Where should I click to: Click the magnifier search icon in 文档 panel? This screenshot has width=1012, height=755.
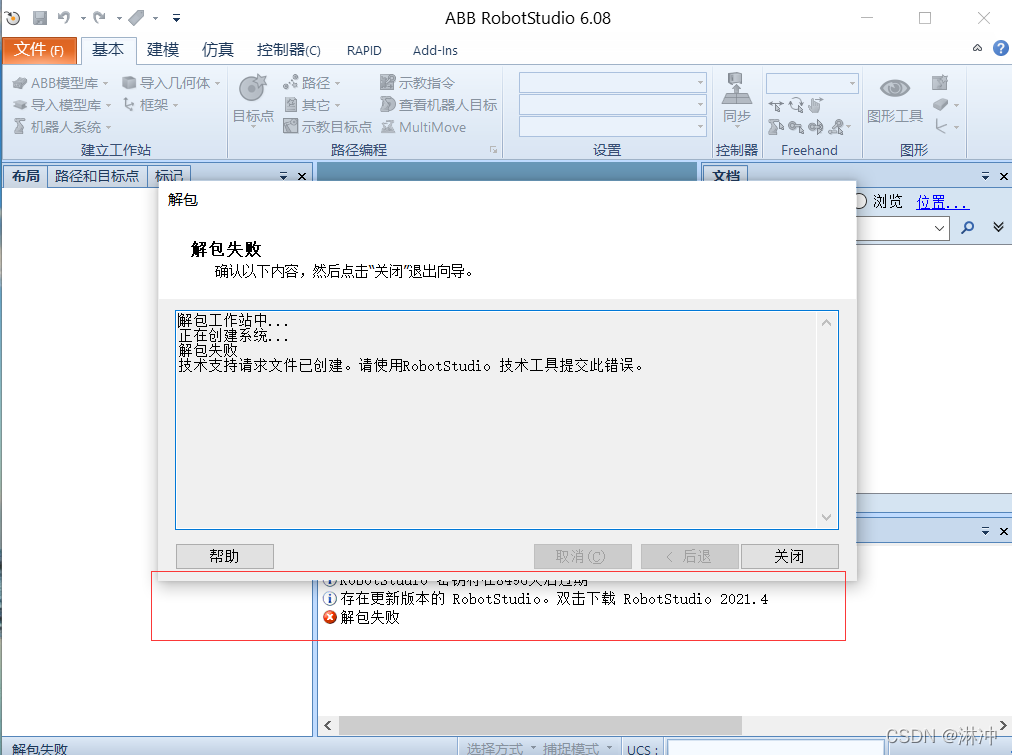coord(966,227)
